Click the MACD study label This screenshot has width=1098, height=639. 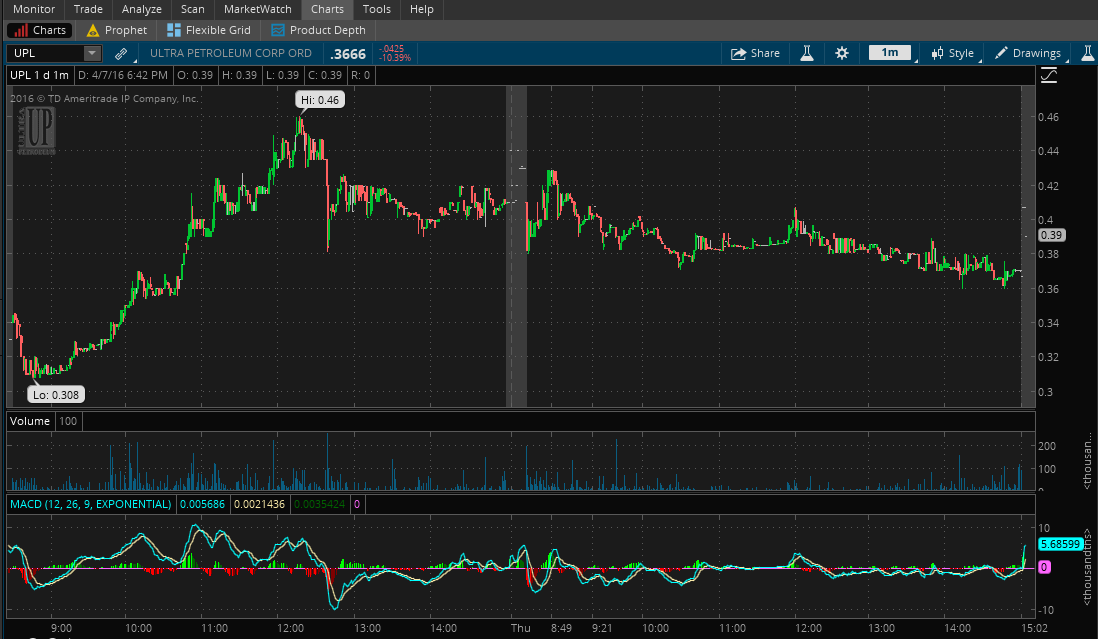(91, 504)
